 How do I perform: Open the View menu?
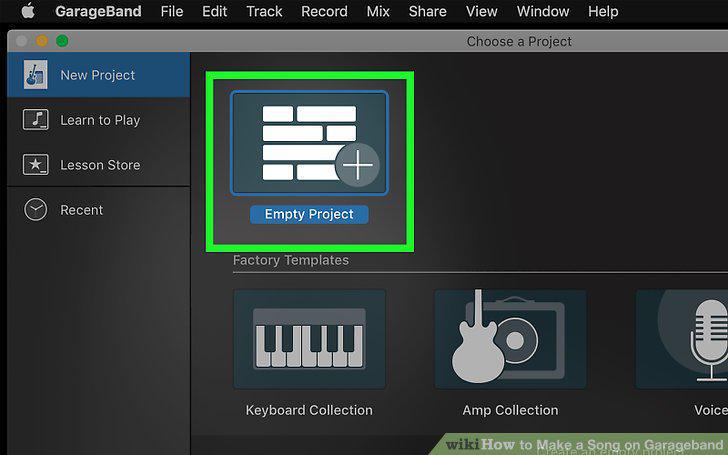[x=481, y=11]
